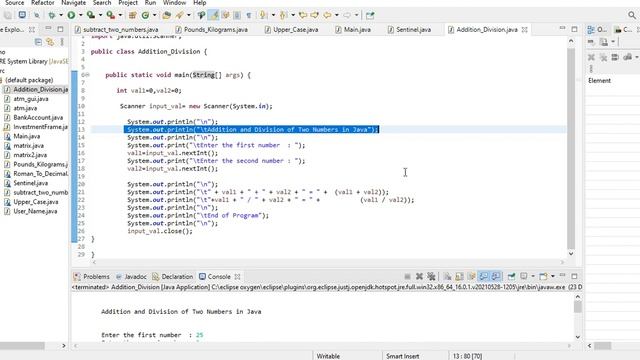640x360 pixels.
Task: Toggle Show Console on Standard Error icon
Action: tap(496, 277)
